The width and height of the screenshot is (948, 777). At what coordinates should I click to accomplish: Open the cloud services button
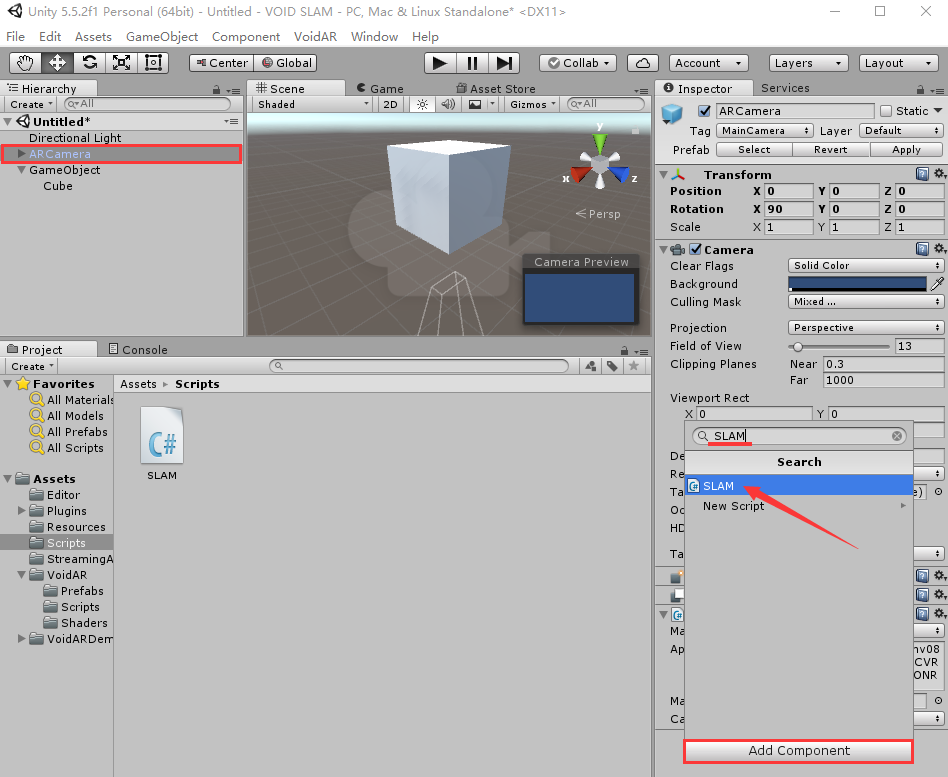click(x=643, y=63)
